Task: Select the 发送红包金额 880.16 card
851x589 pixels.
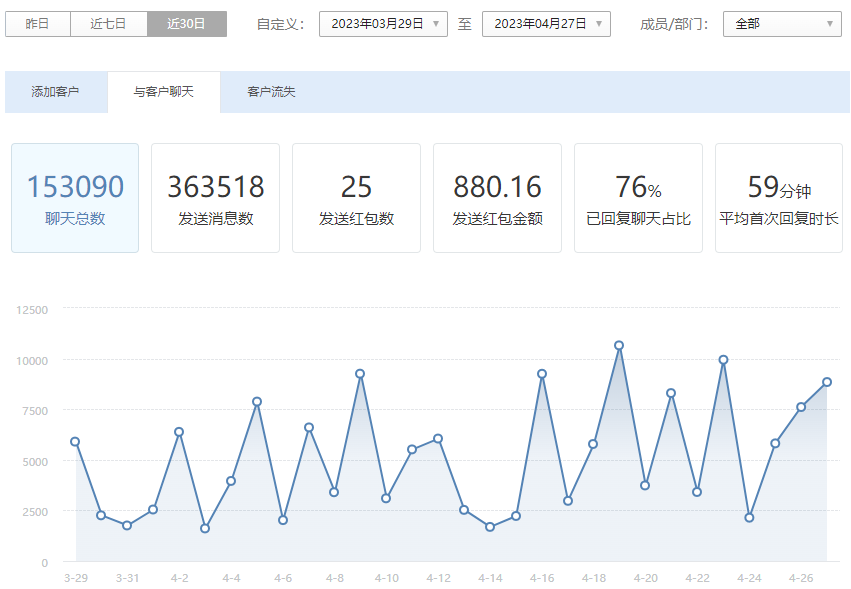Action: point(498,198)
